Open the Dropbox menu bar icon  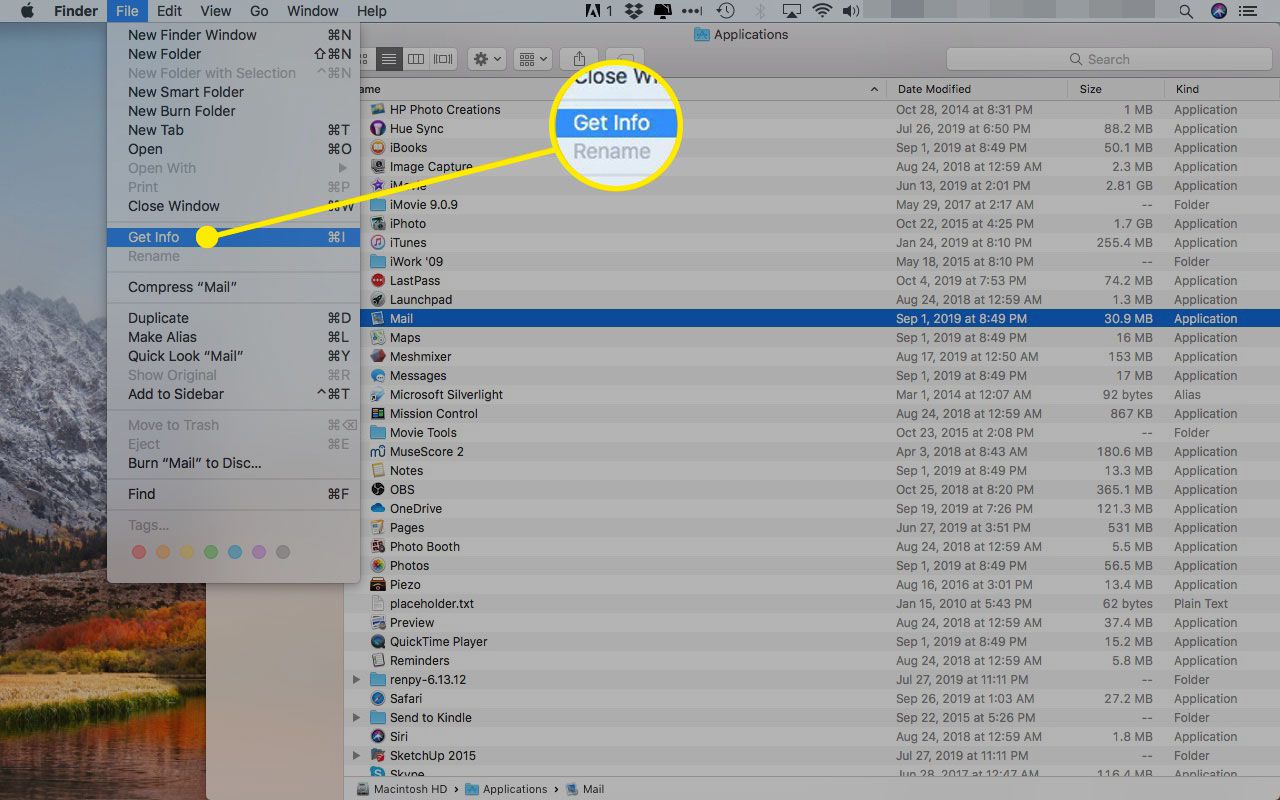pos(634,11)
